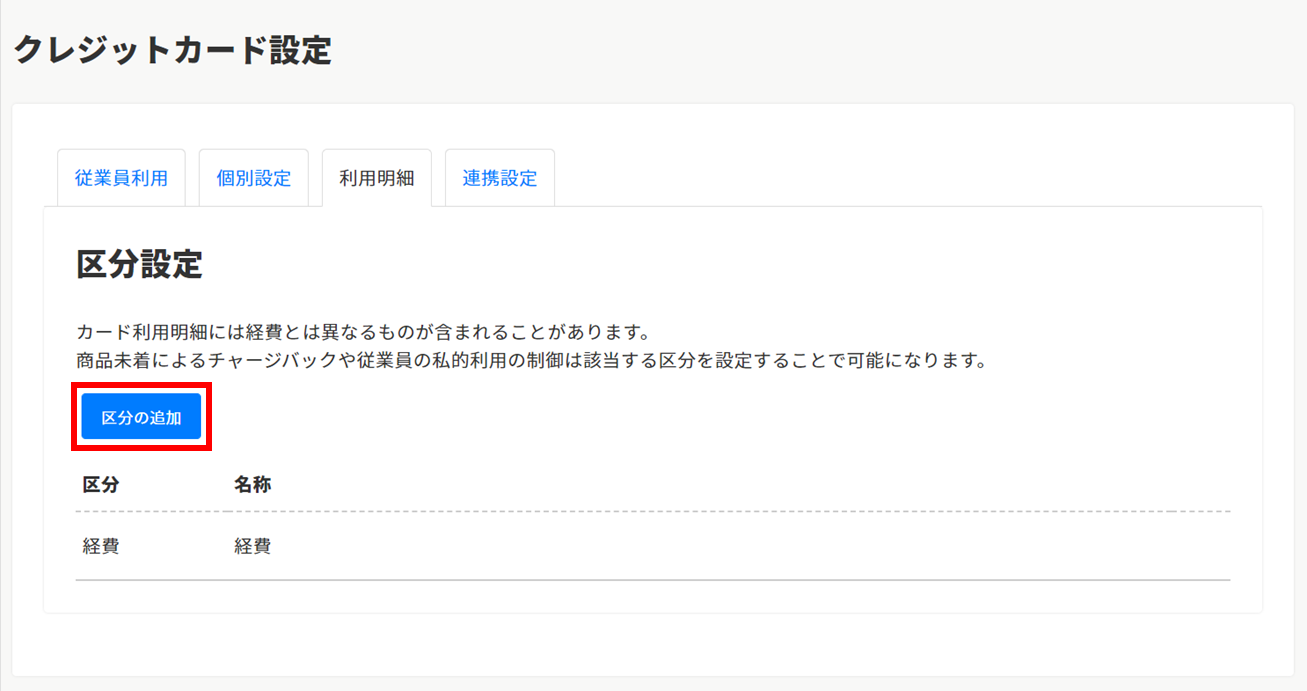This screenshot has height=691, width=1307.
Task: Click the description line starting with 商品未着
Action: coord(530,361)
